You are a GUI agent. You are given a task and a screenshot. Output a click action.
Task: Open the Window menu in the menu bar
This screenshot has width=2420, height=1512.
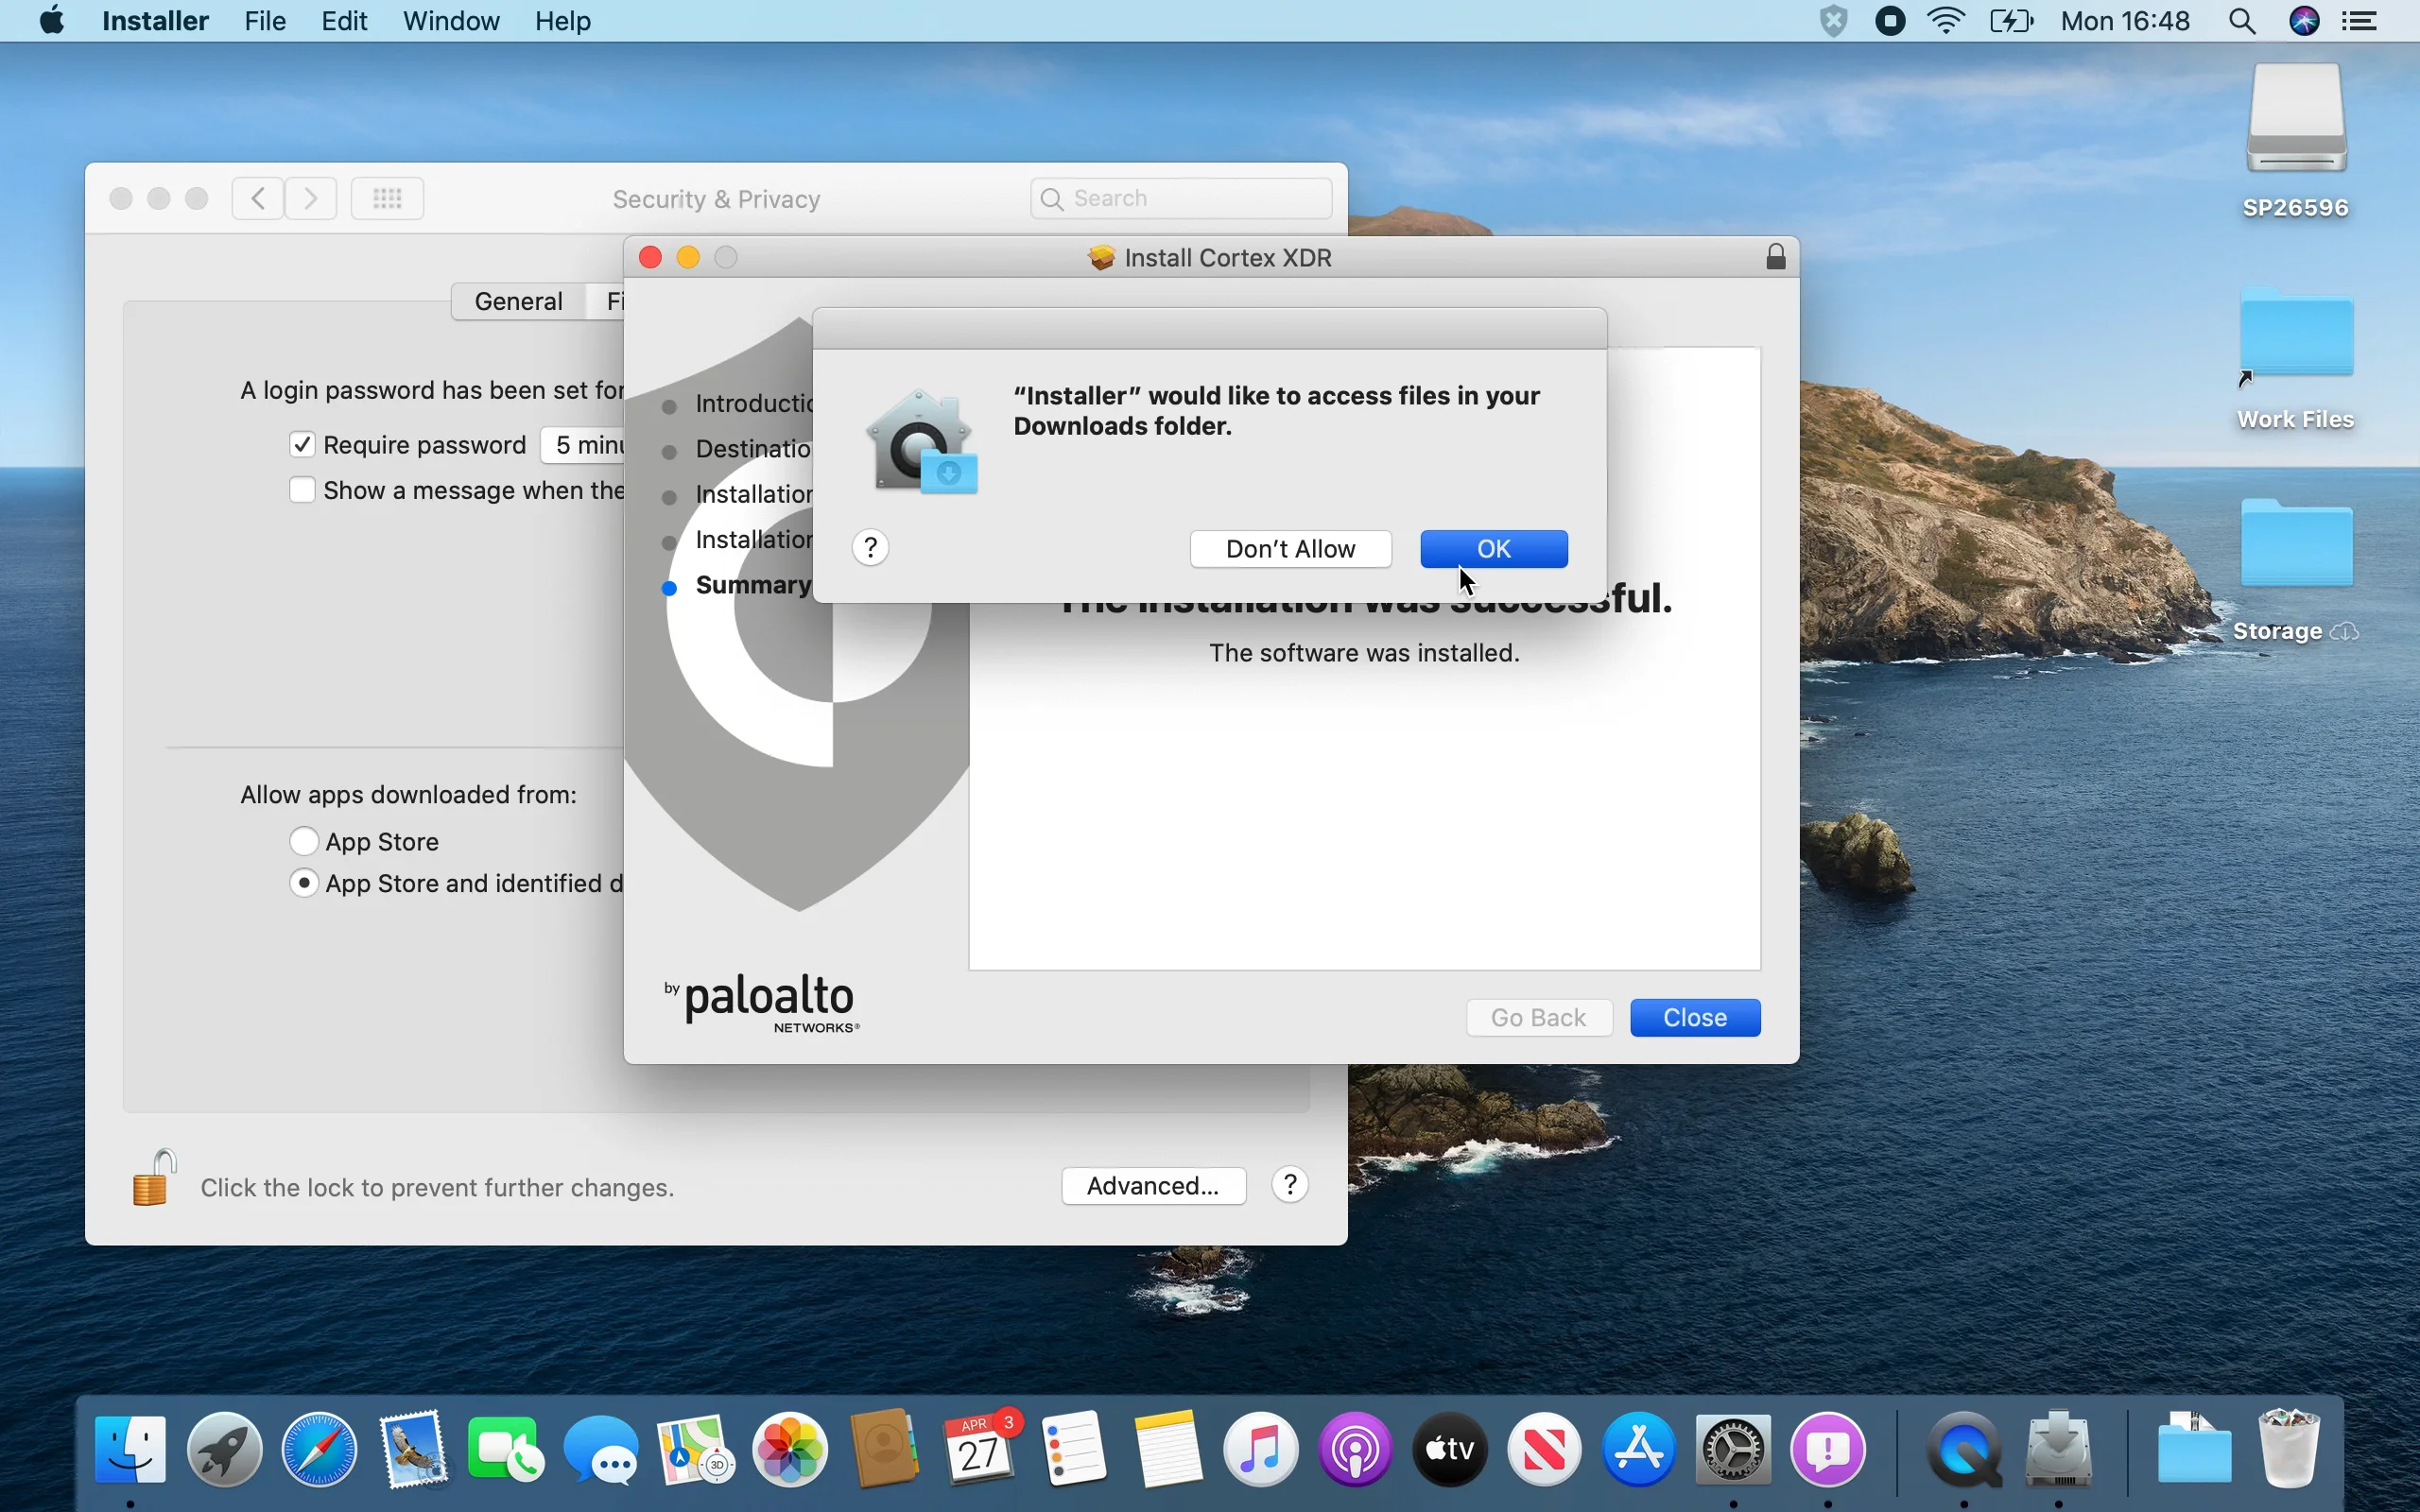(x=451, y=20)
